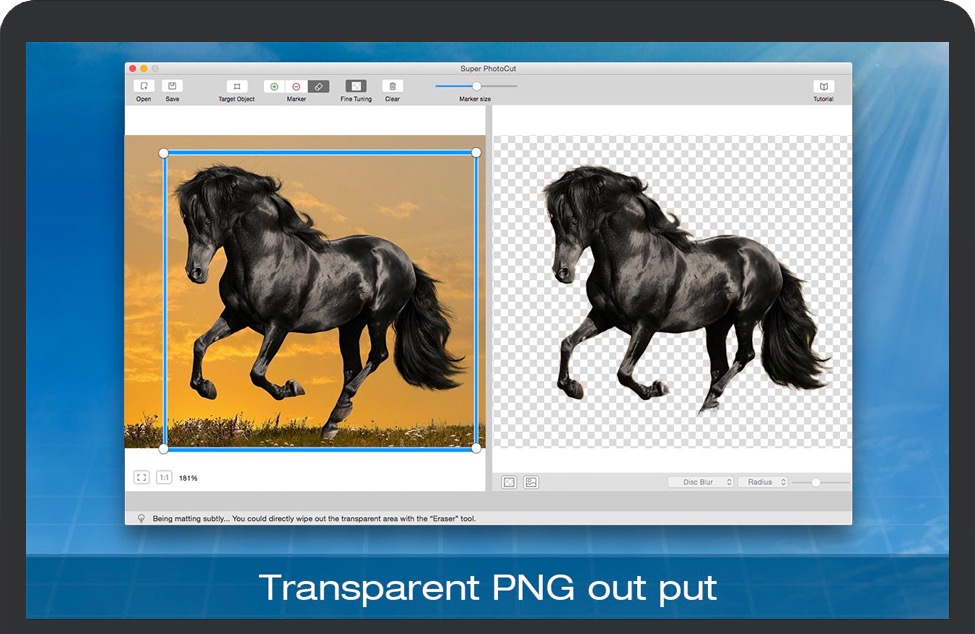The height and width of the screenshot is (634, 975).
Task: Click the Marker group label
Action: pyautogui.click(x=296, y=99)
